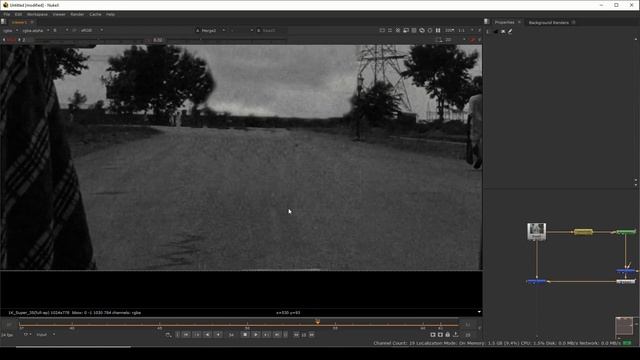This screenshot has height=360, width=640.
Task: Open the Help menu
Action: pyautogui.click(x=110, y=14)
